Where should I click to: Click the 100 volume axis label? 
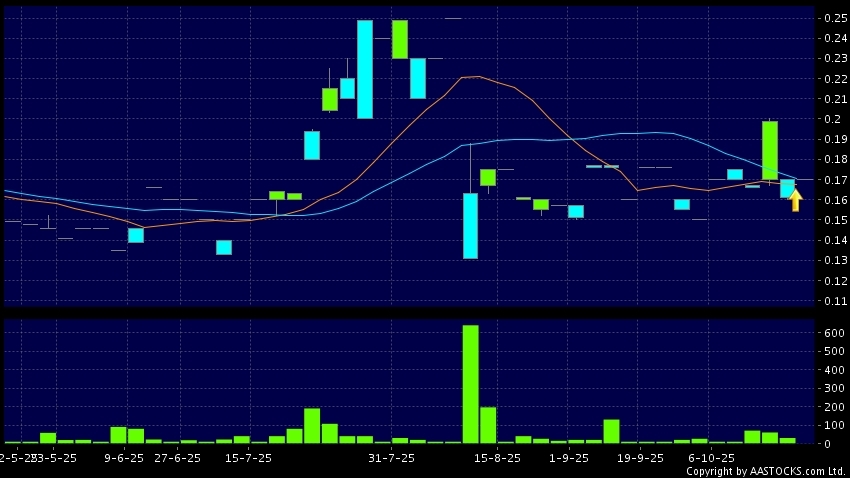click(x=834, y=425)
